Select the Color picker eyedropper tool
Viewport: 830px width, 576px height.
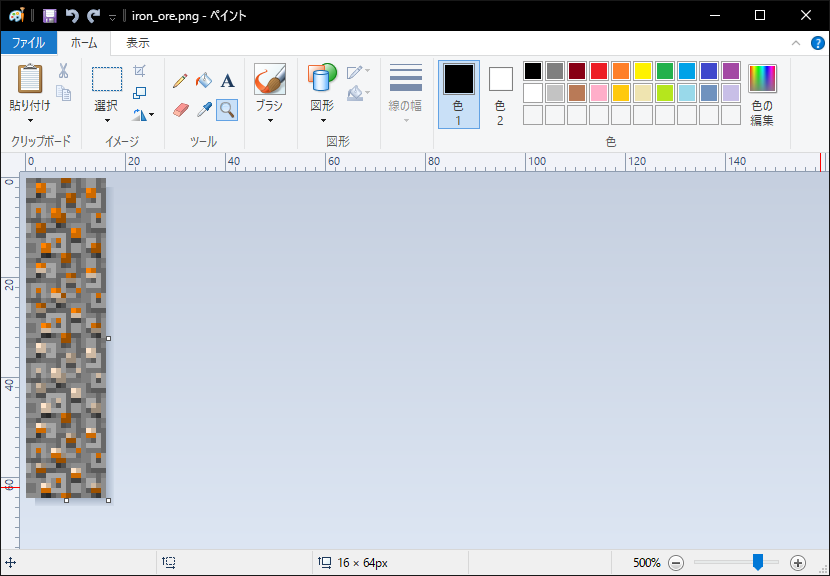[204, 110]
